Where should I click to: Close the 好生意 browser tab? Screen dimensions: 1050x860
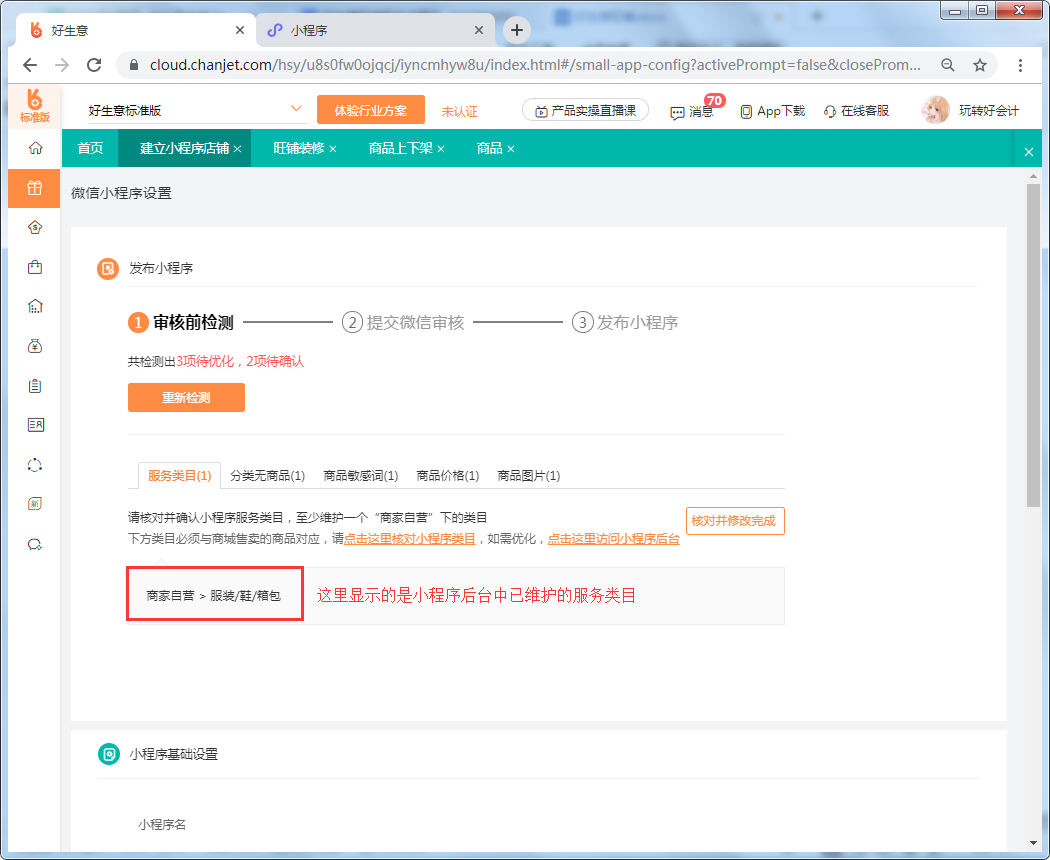tap(240, 30)
